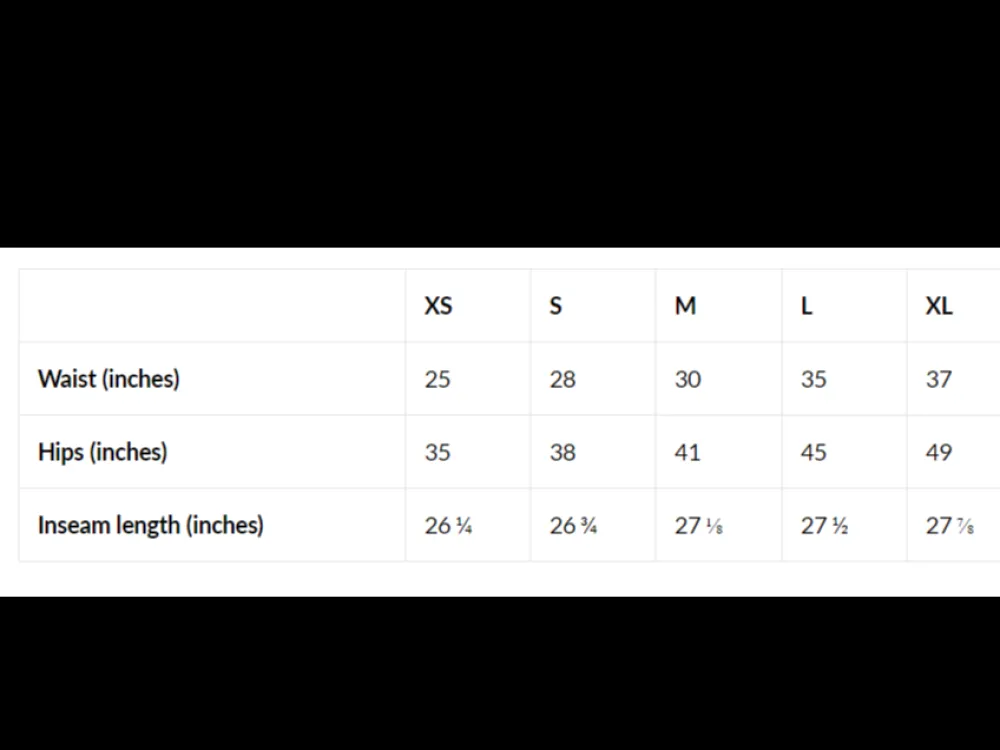Select the L size header
1000x750 pixels.
807,306
